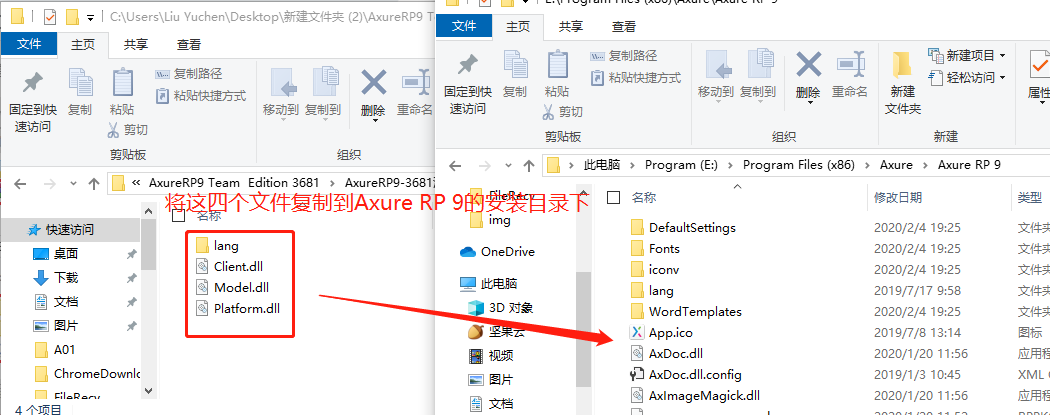This screenshot has width=1050, height=415.
Task: Copy to (复制到) in right window ribbon
Action: (x=758, y=75)
